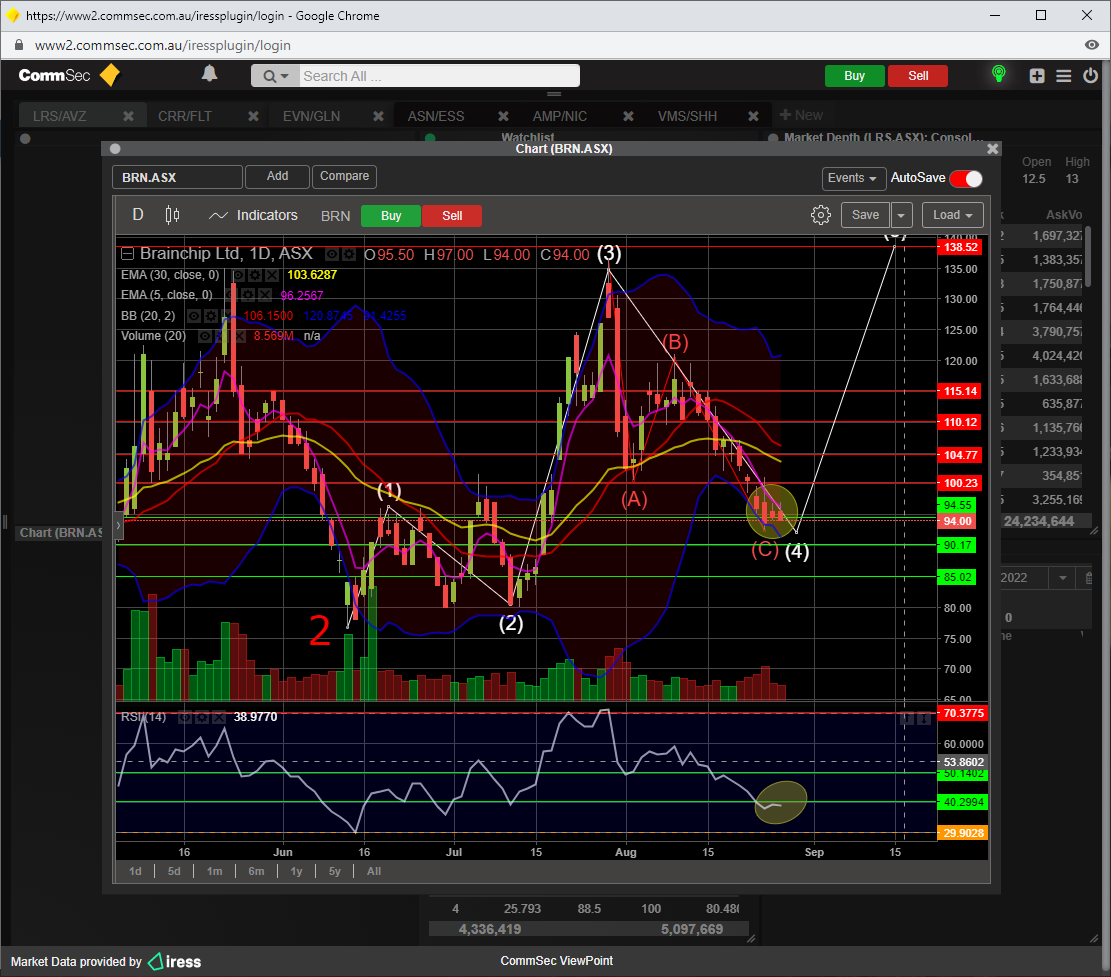Click the notifications bell icon

209,74
